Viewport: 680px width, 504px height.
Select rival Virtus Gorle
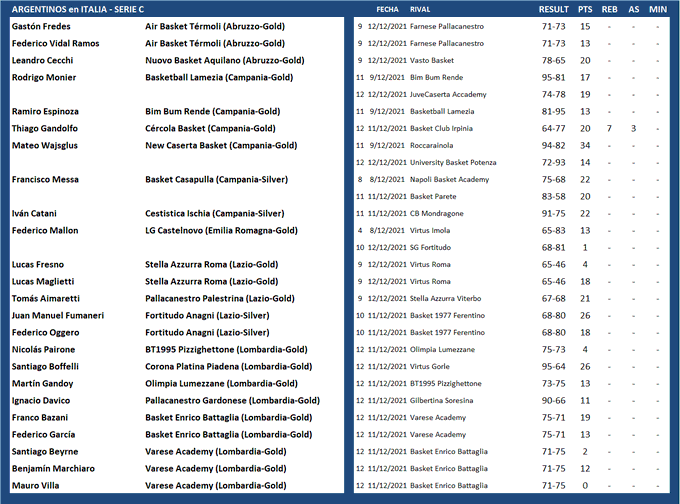tap(430, 367)
